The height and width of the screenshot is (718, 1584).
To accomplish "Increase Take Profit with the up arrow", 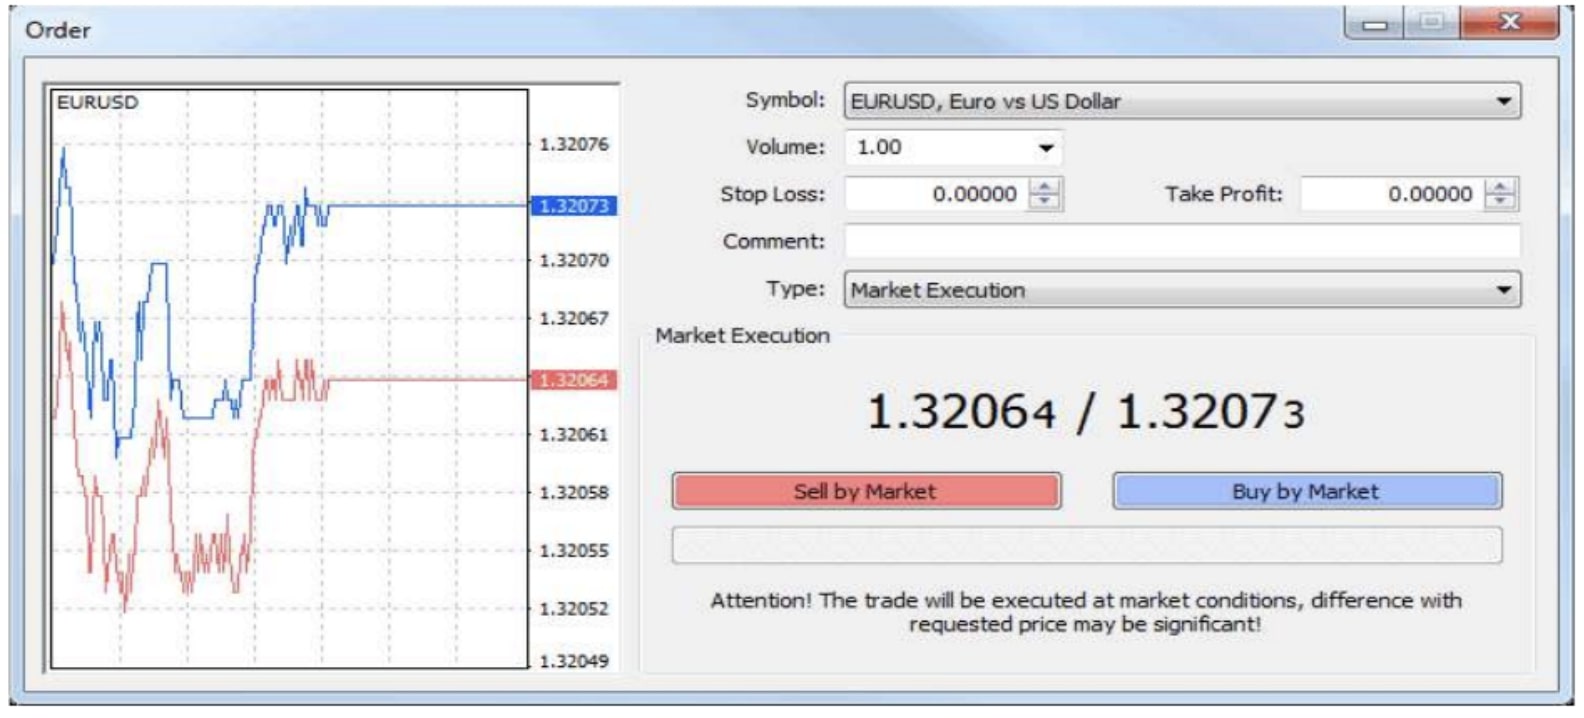I will pyautogui.click(x=1499, y=186).
